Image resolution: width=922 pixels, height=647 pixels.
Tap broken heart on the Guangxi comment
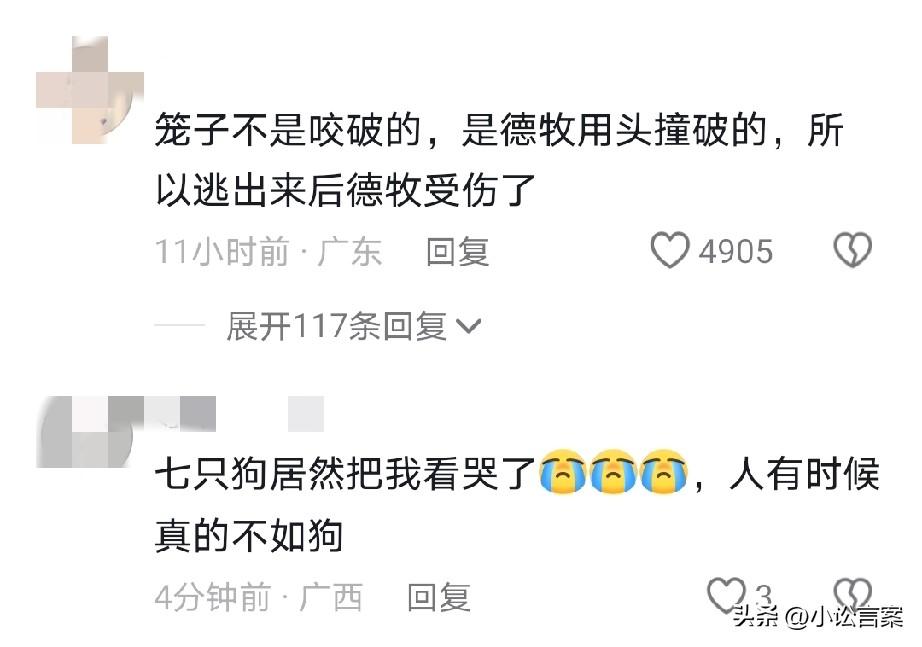[853, 595]
